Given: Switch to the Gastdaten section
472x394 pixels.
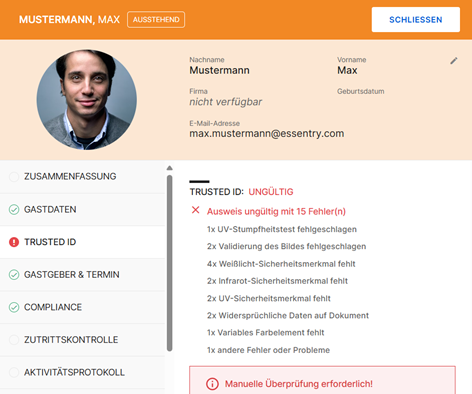Looking at the screenshot, I should tap(82, 209).
